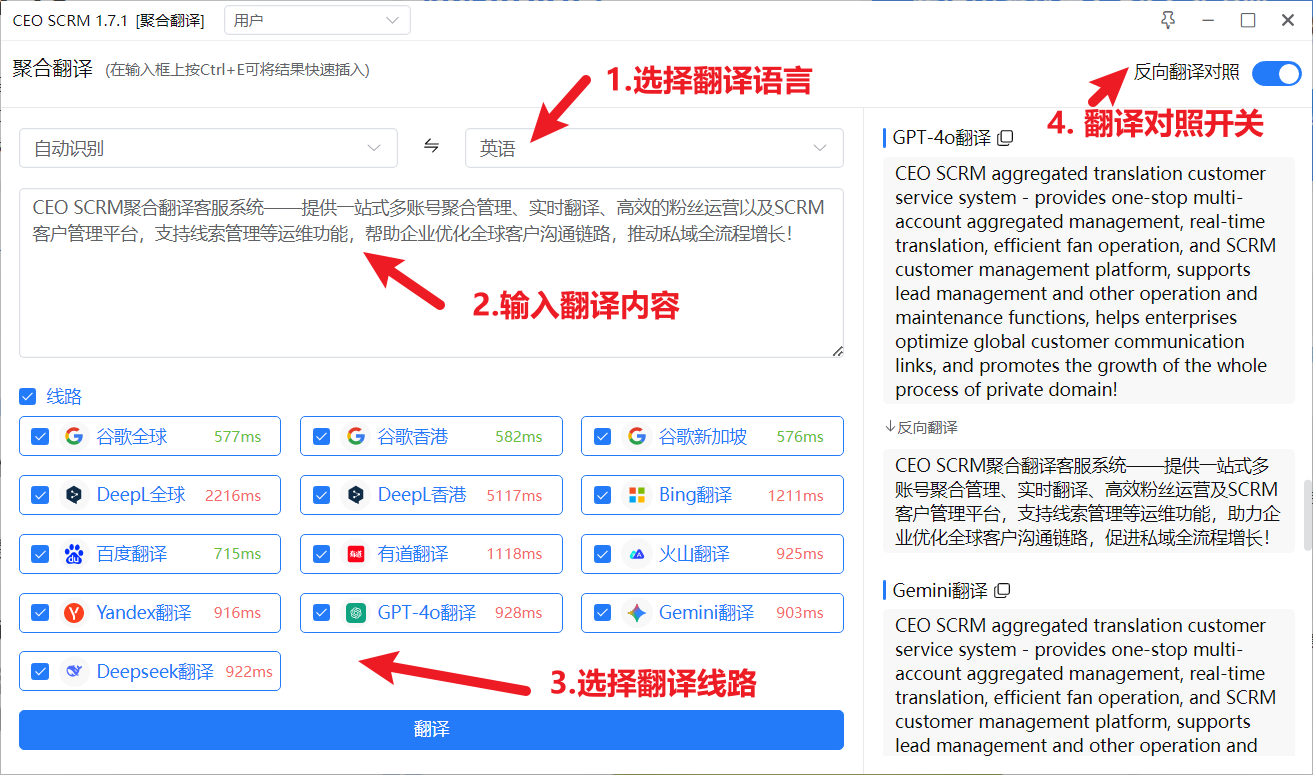Uncheck the 谷歌全球 route checkbox

pyautogui.click(x=40, y=436)
